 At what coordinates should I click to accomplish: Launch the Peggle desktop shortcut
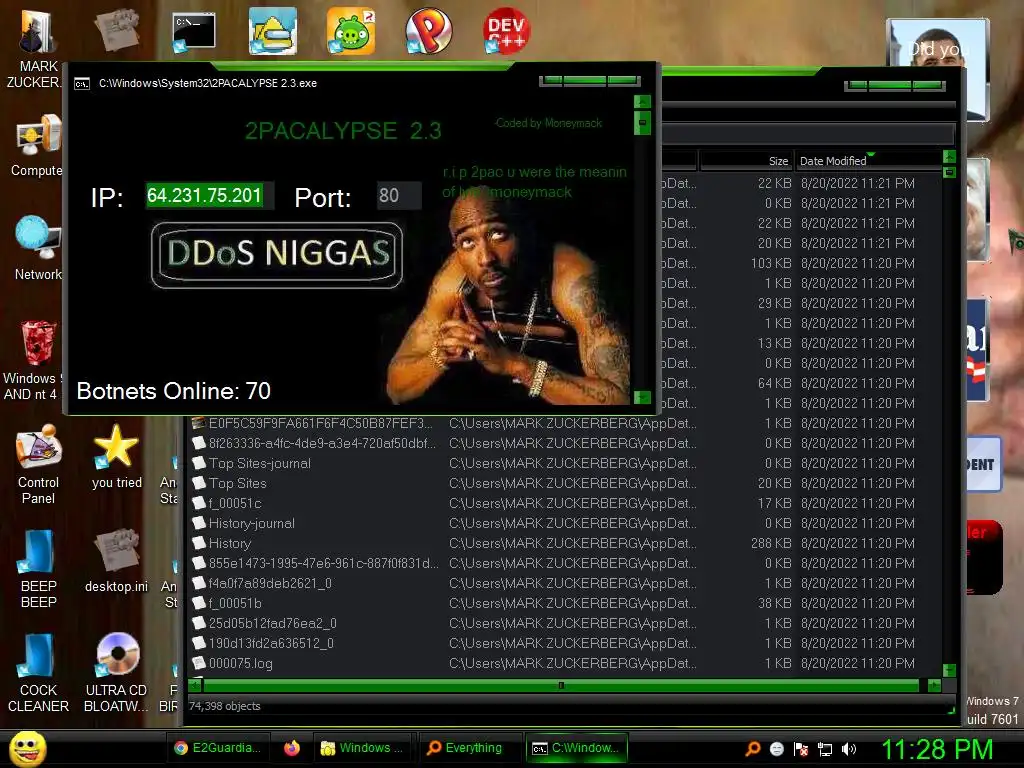[x=428, y=31]
